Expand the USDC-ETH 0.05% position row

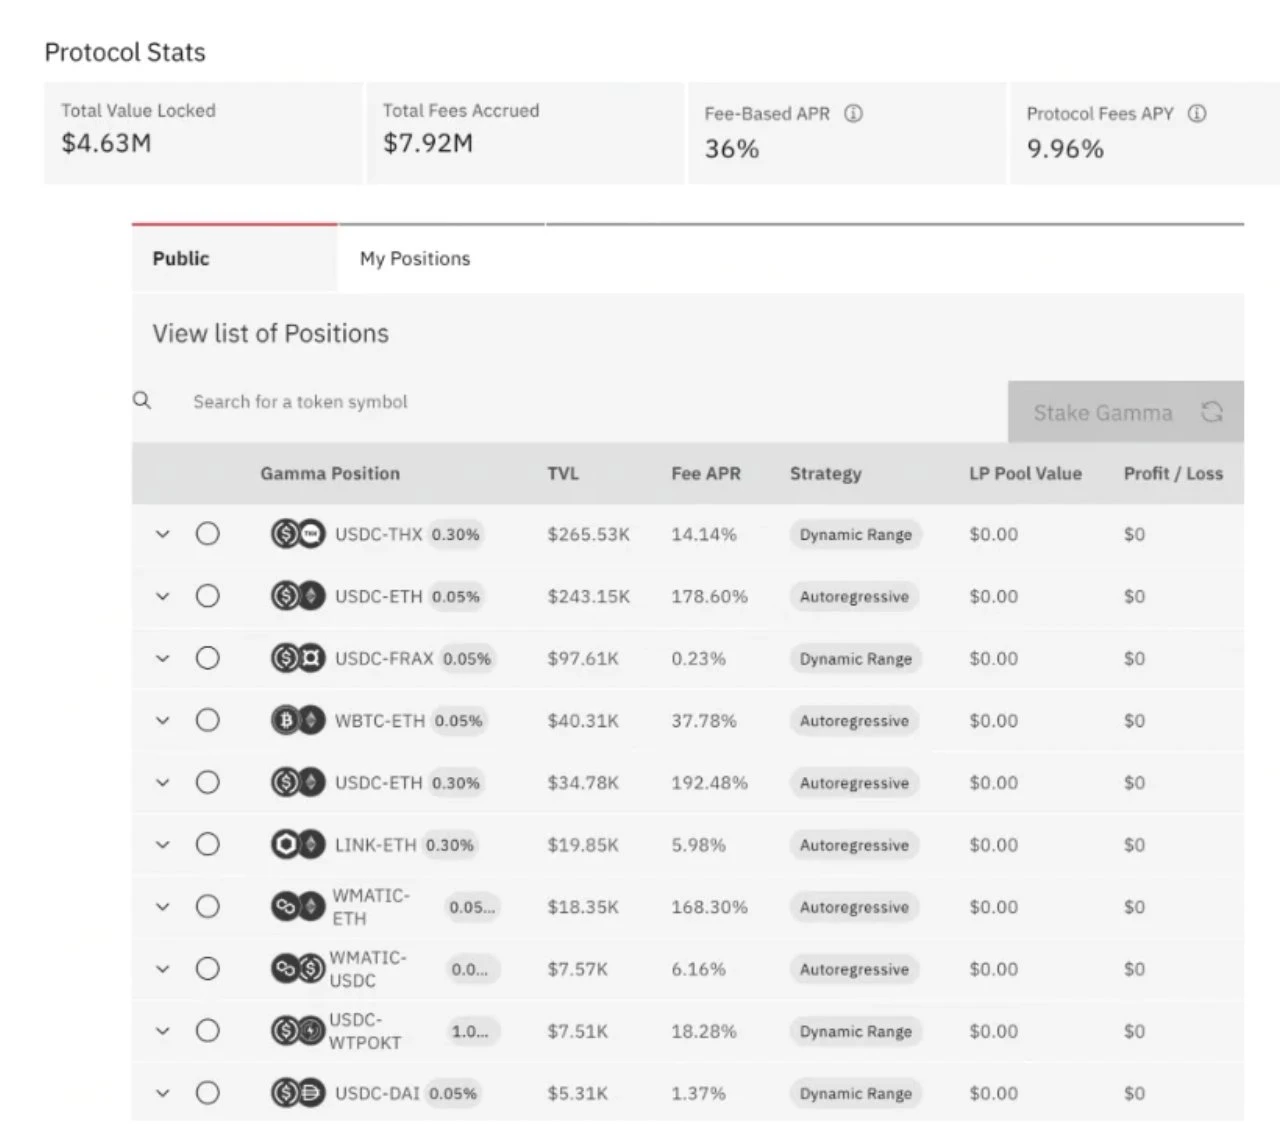coord(163,597)
